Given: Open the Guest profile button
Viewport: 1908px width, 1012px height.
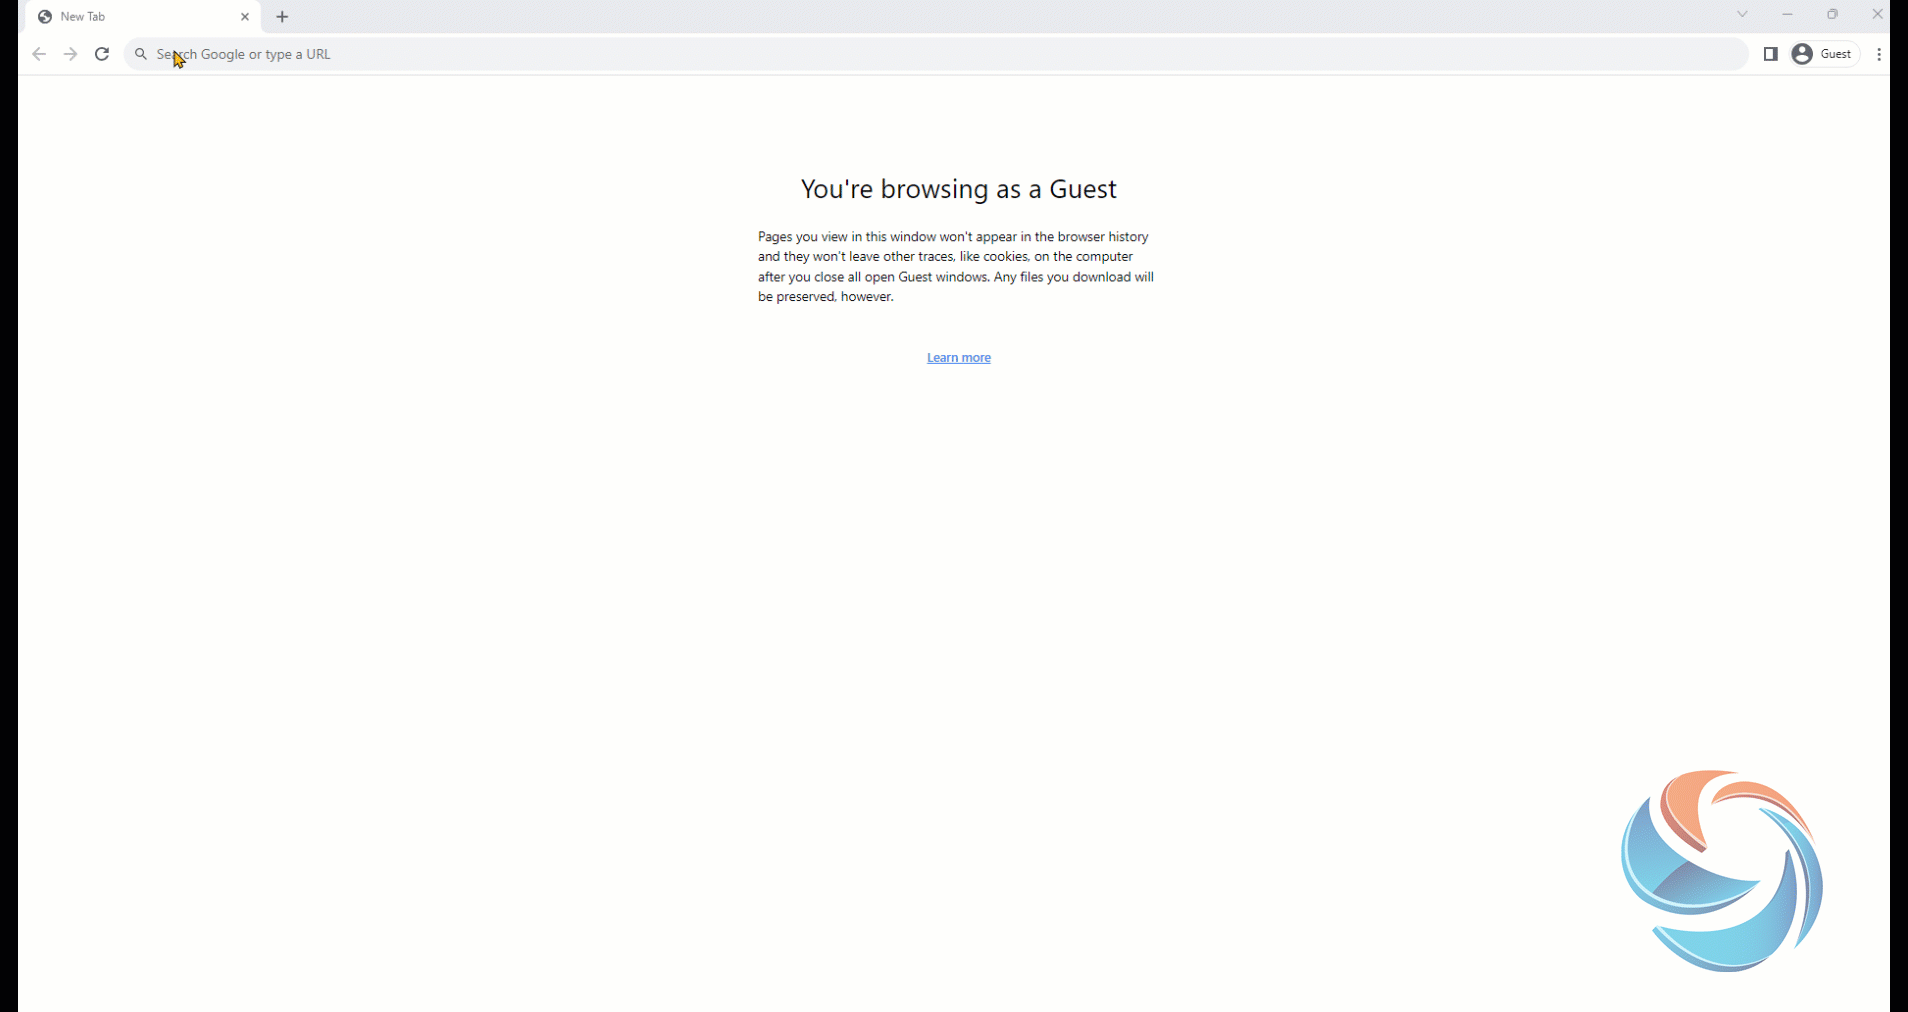Looking at the screenshot, I should point(1824,54).
